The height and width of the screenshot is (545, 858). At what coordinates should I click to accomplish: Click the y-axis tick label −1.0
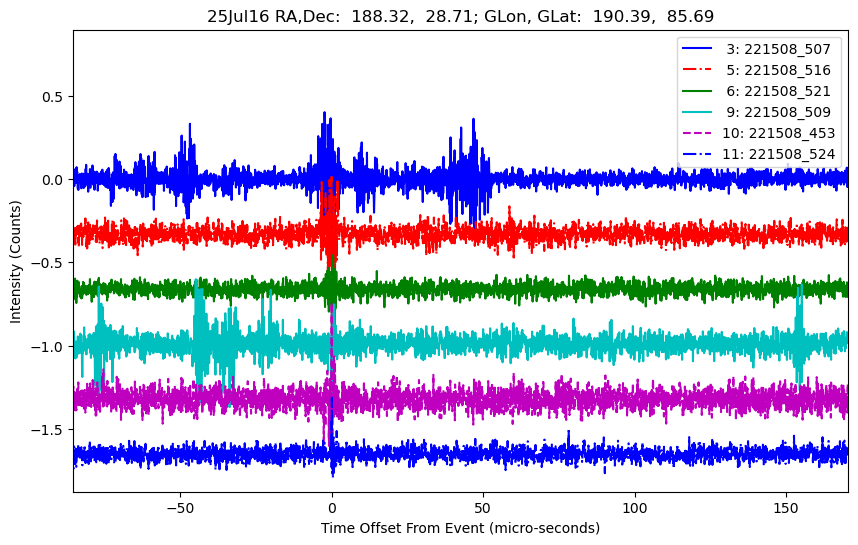click(48, 347)
